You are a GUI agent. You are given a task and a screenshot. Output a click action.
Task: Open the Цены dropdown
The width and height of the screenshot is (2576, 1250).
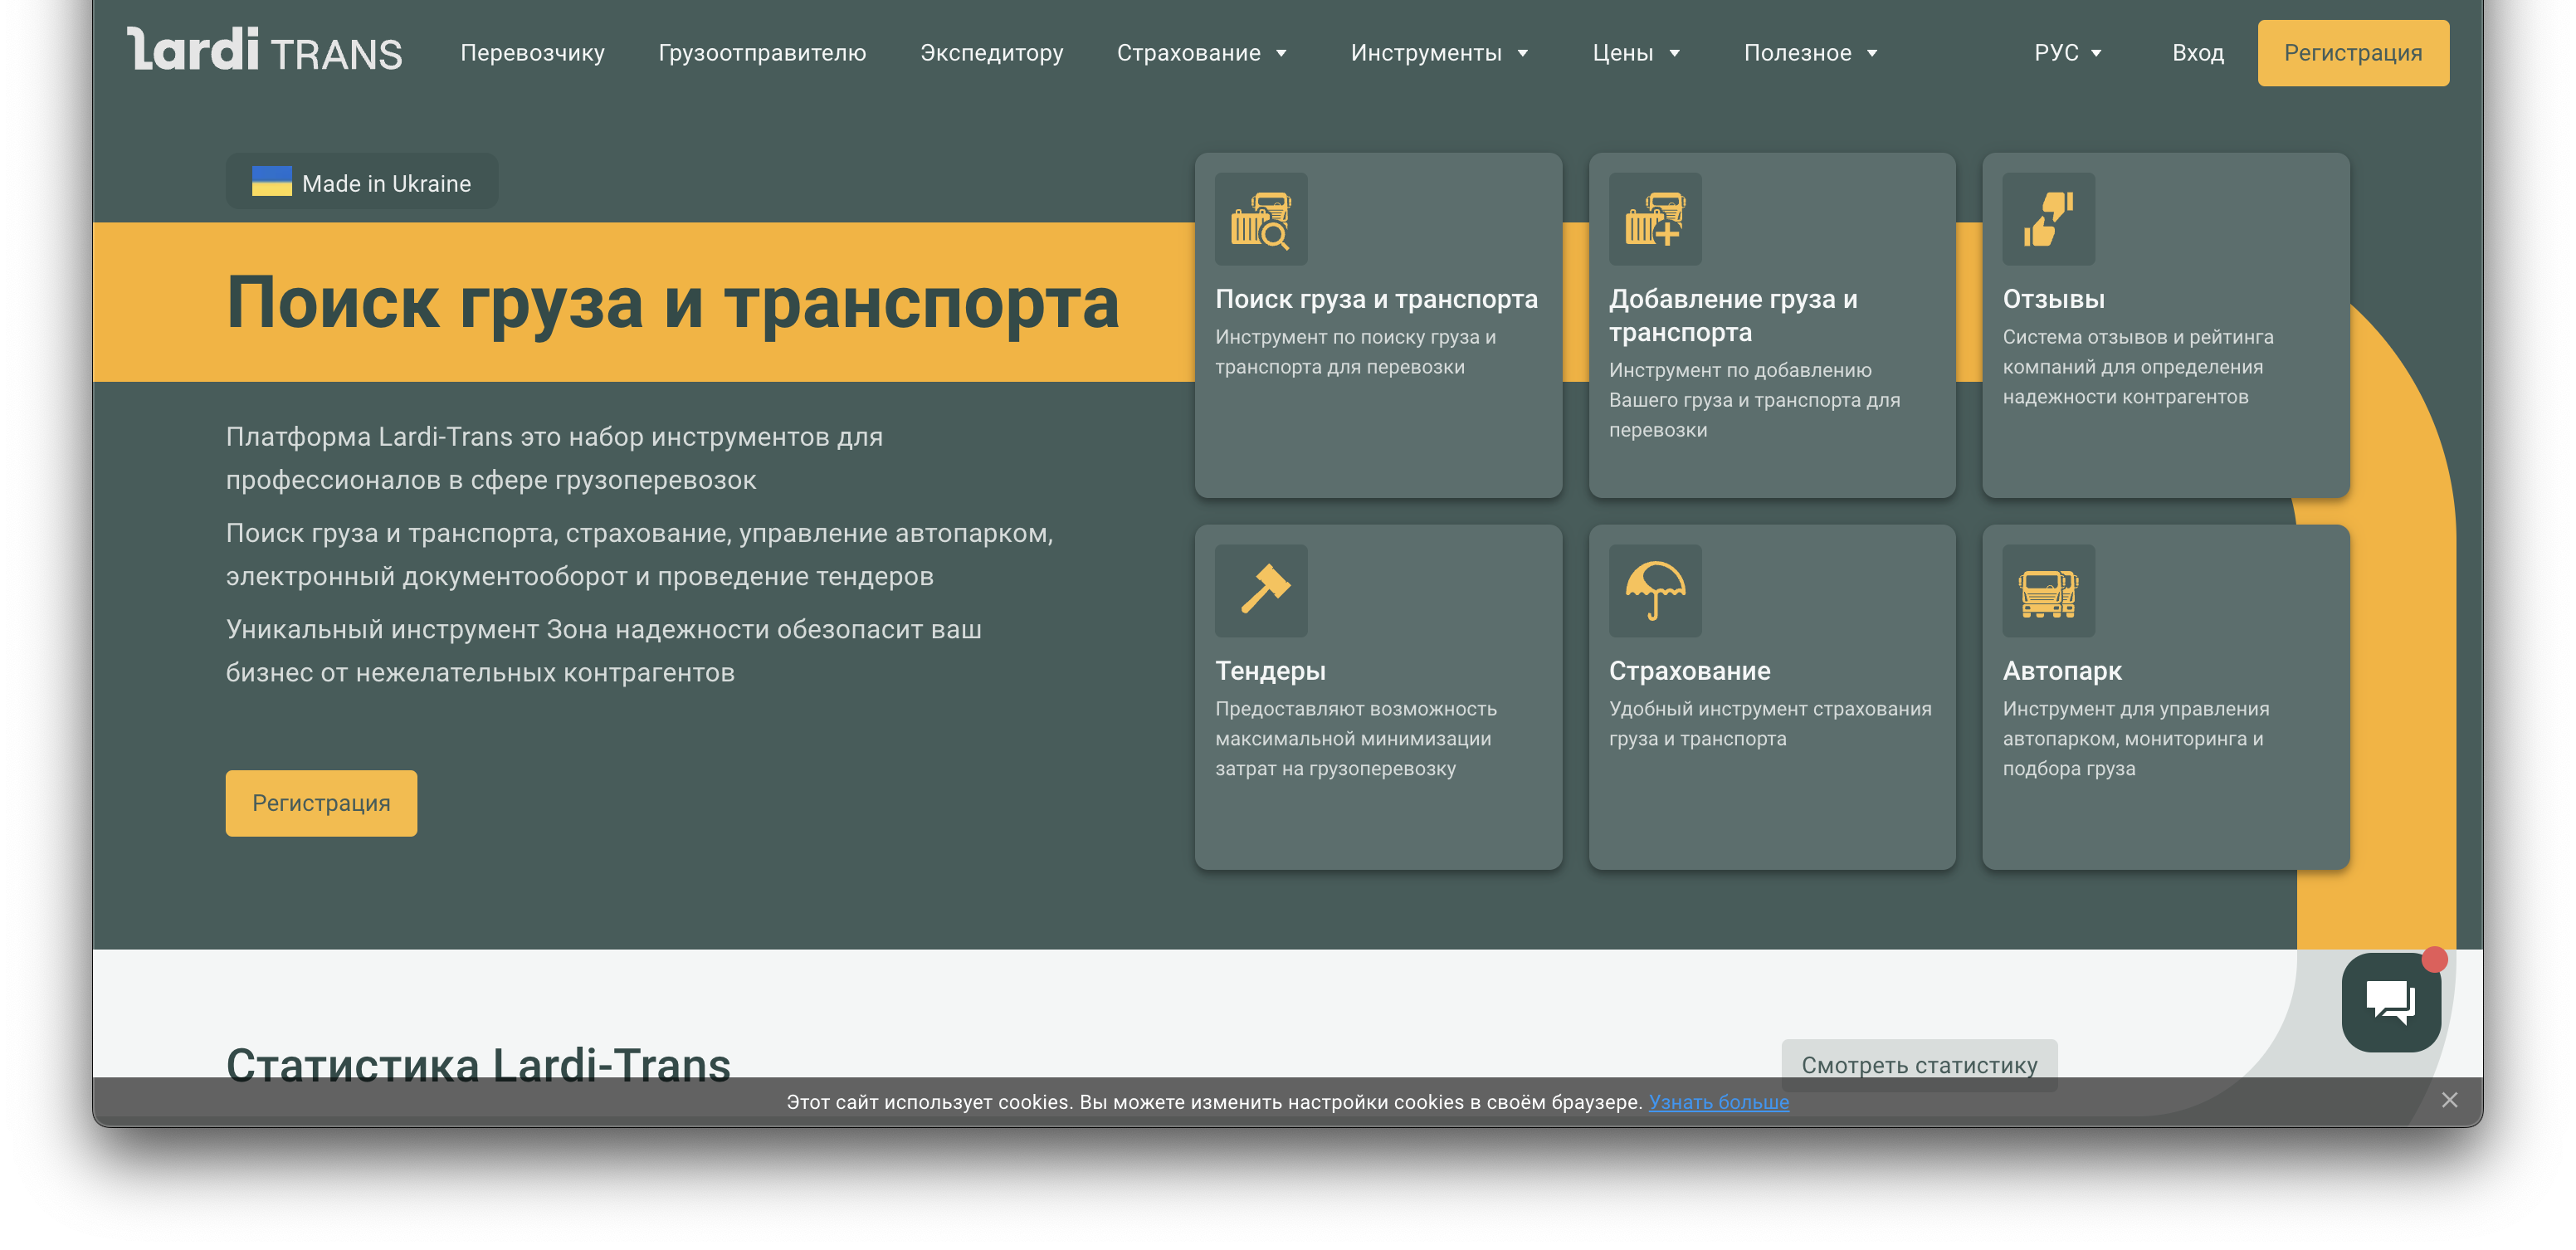[x=1636, y=53]
